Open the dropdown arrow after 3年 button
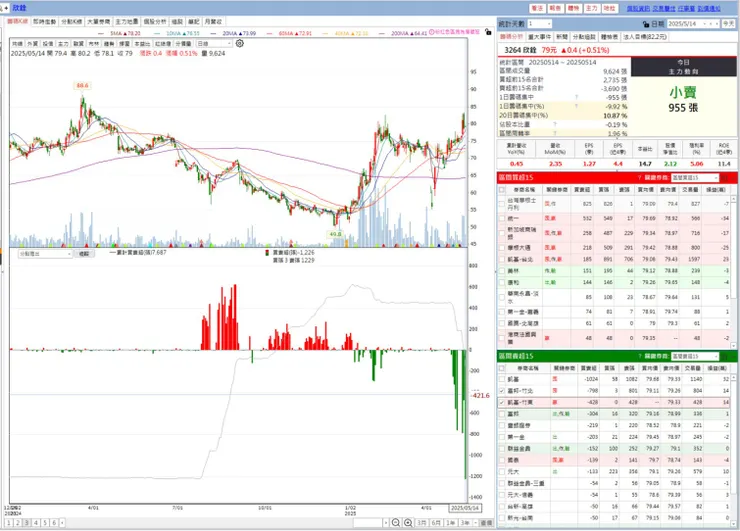740x531 pixels. pyautogui.click(x=476, y=523)
